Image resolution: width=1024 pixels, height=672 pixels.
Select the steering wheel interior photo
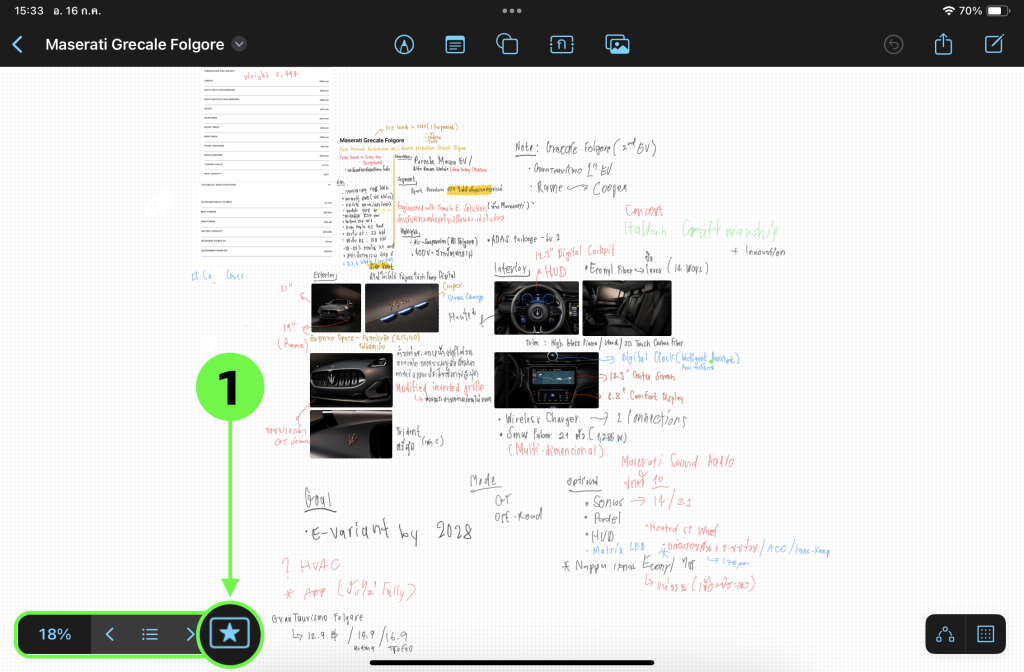pyautogui.click(x=535, y=308)
